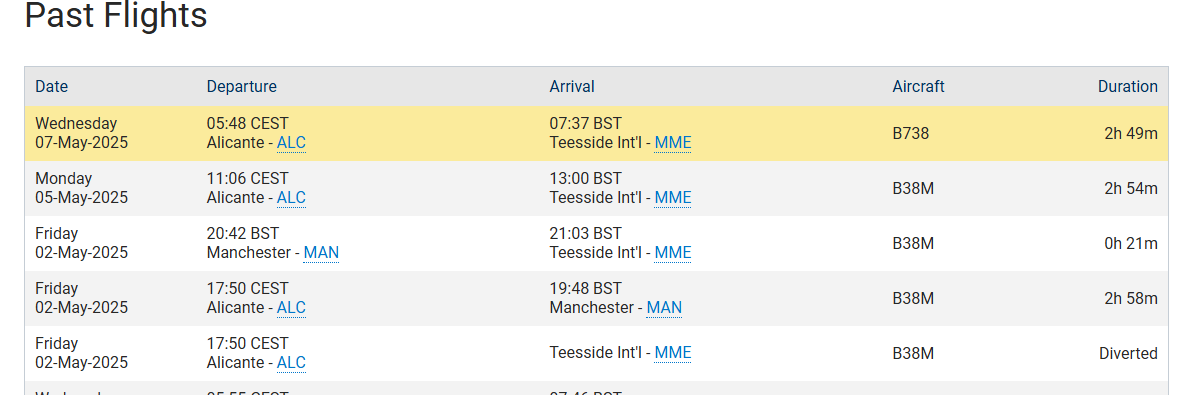
Task: Open ALC link in the Diverted flight row
Action: click(x=291, y=363)
